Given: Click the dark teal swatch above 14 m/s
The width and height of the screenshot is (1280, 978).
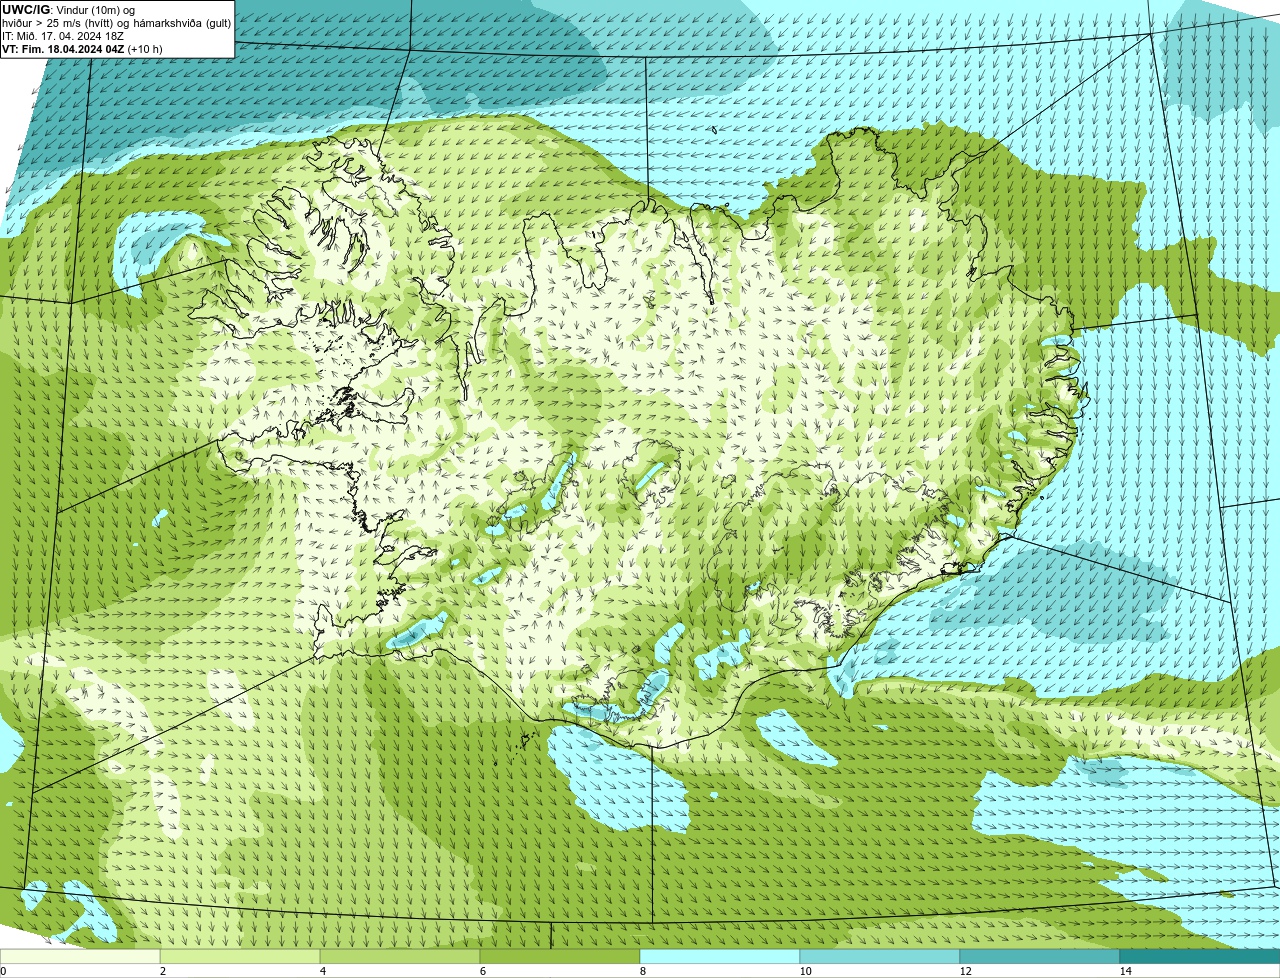Looking at the screenshot, I should pyautogui.click(x=1200, y=956).
